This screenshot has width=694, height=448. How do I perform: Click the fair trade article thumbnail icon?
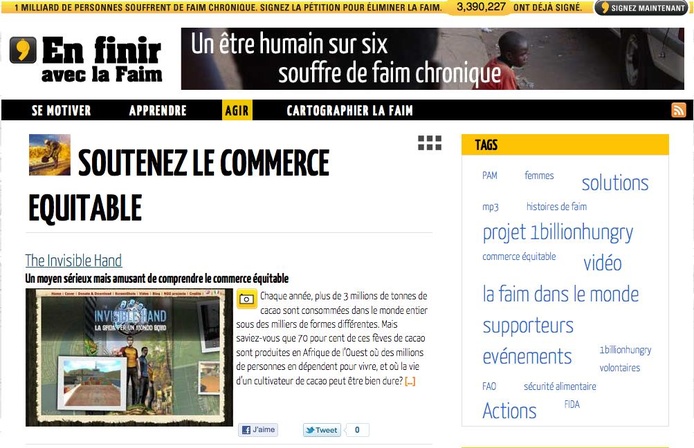50,155
